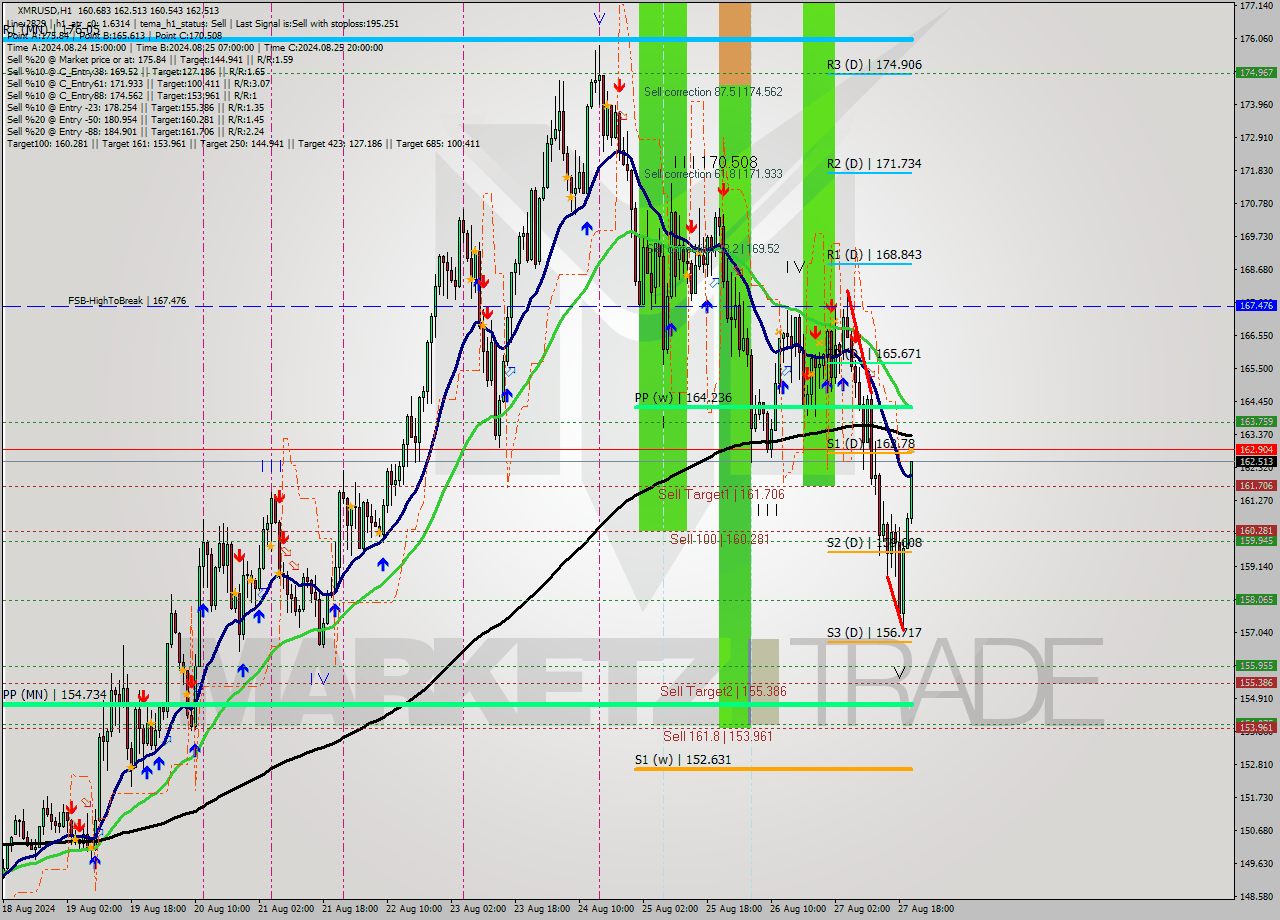The image size is (1280, 920).
Task: Click the Sell %10 @ Entry -23 line
Action: (135, 107)
